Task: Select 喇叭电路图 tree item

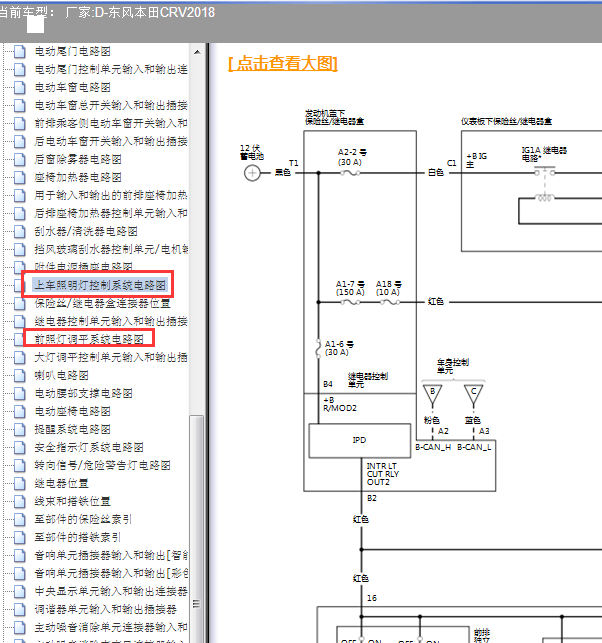Action: tap(62, 375)
